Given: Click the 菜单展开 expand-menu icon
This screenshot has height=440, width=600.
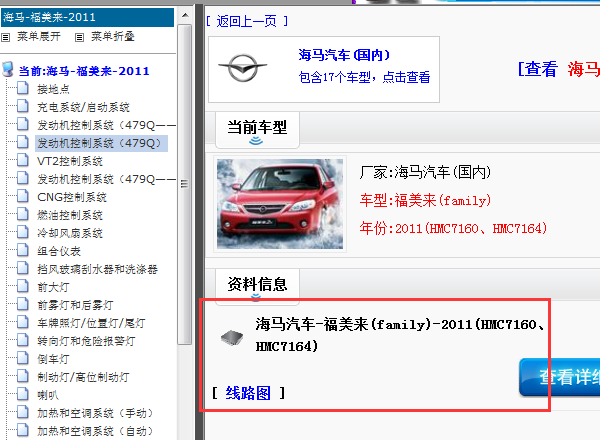Looking at the screenshot, I should tap(5, 37).
